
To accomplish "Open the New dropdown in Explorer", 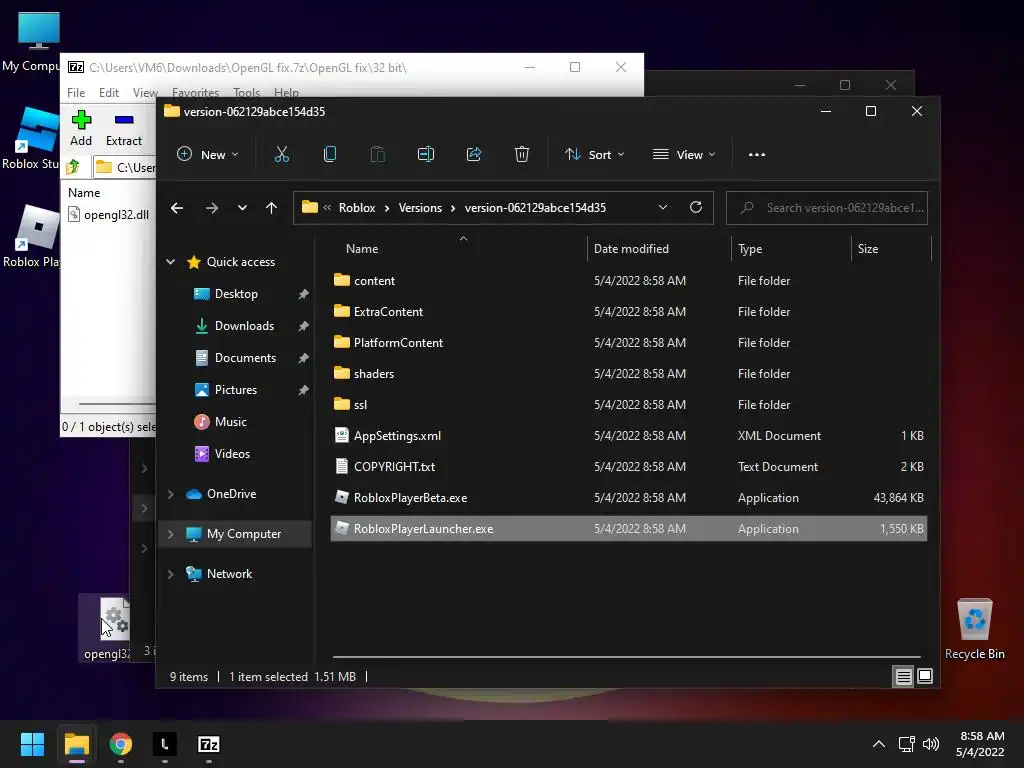I will coord(208,155).
